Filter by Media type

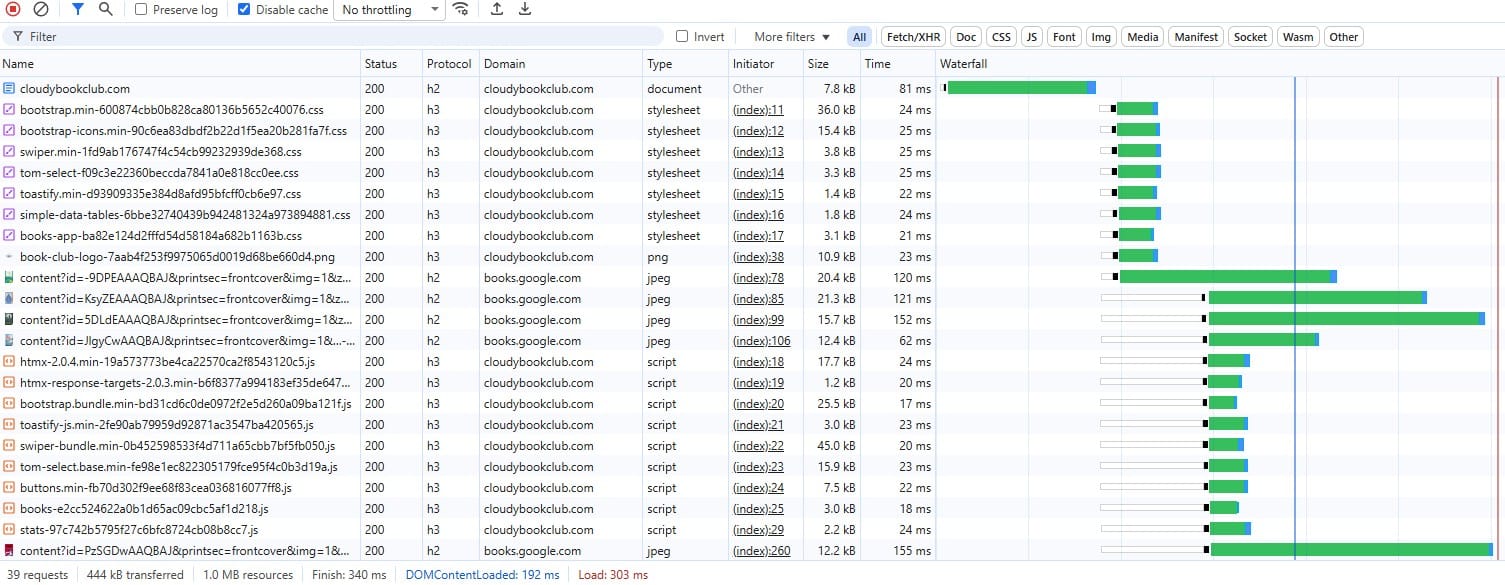click(x=1142, y=37)
